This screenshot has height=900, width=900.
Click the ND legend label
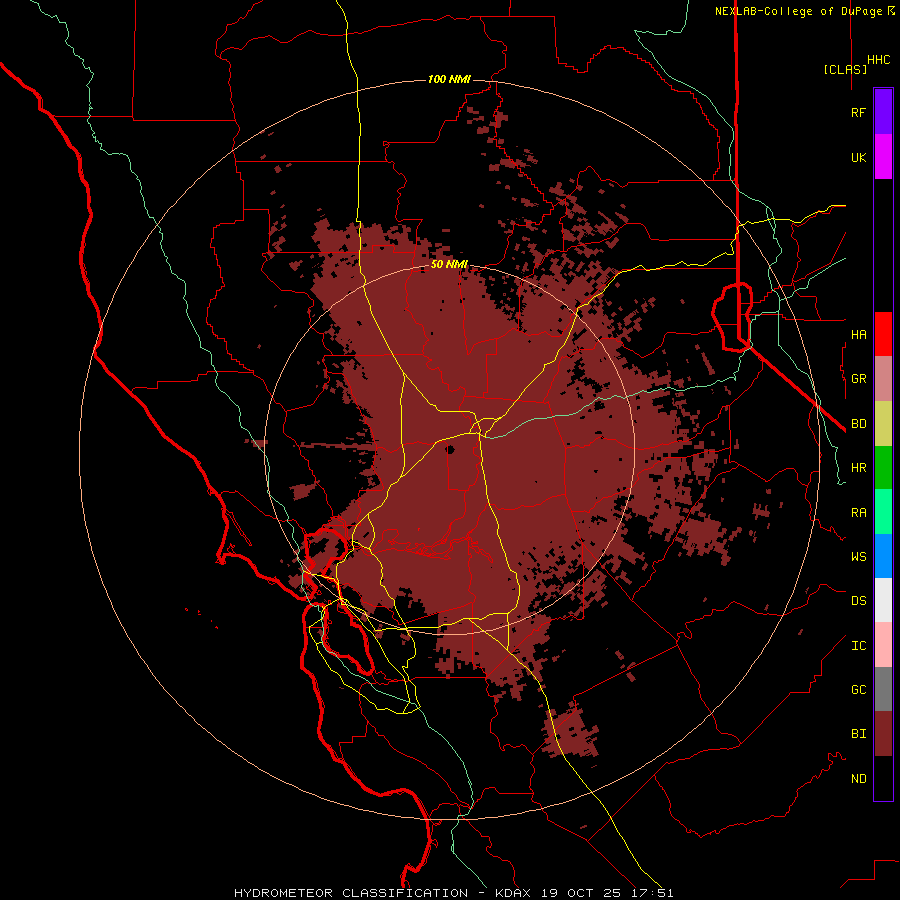click(x=858, y=779)
